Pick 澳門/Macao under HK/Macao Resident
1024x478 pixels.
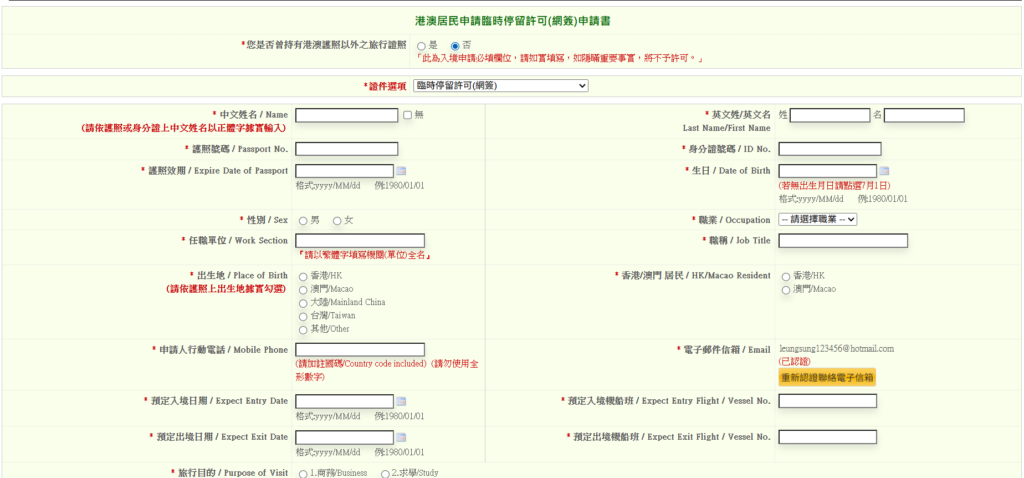tap(785, 290)
